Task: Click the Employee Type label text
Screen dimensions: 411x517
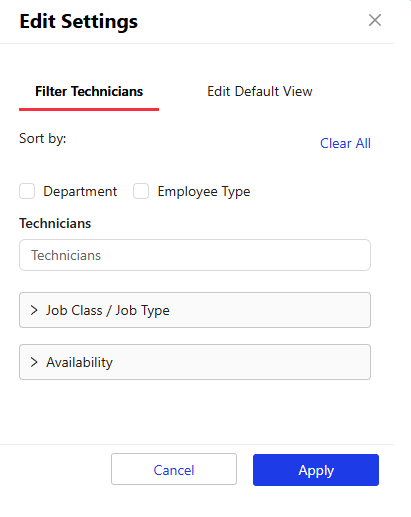Action: pos(204,191)
